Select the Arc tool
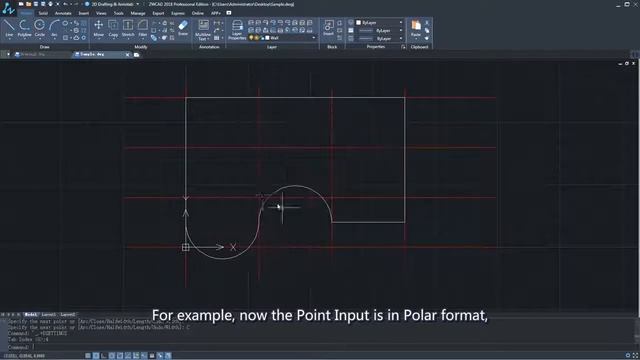 (54, 29)
